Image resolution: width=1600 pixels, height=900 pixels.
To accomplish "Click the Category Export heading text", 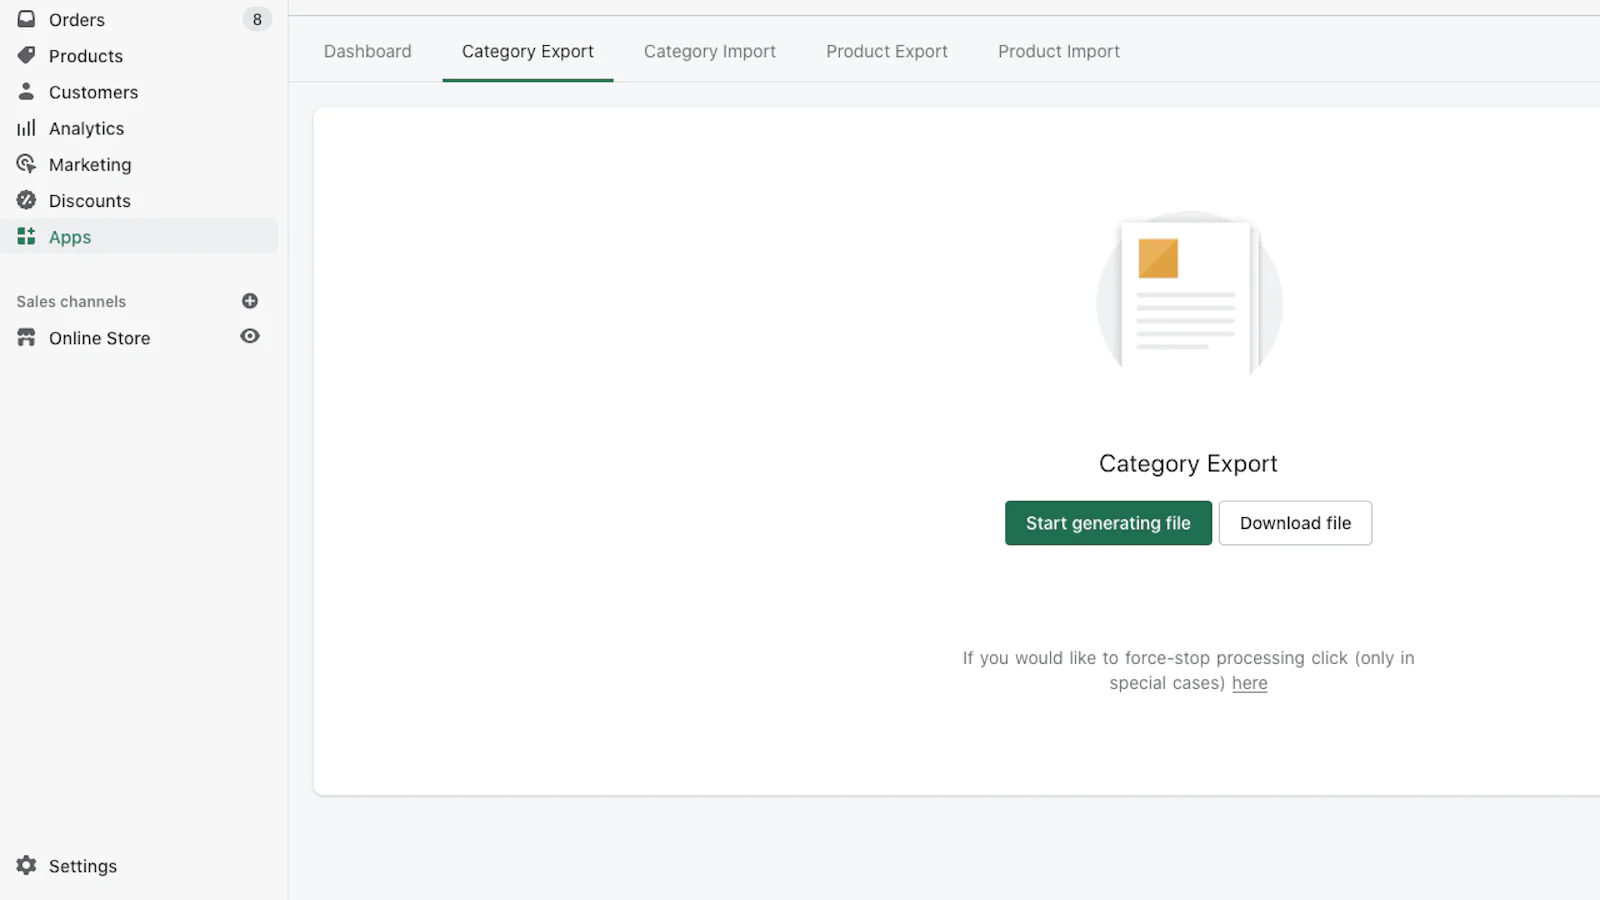I will 1188,464.
